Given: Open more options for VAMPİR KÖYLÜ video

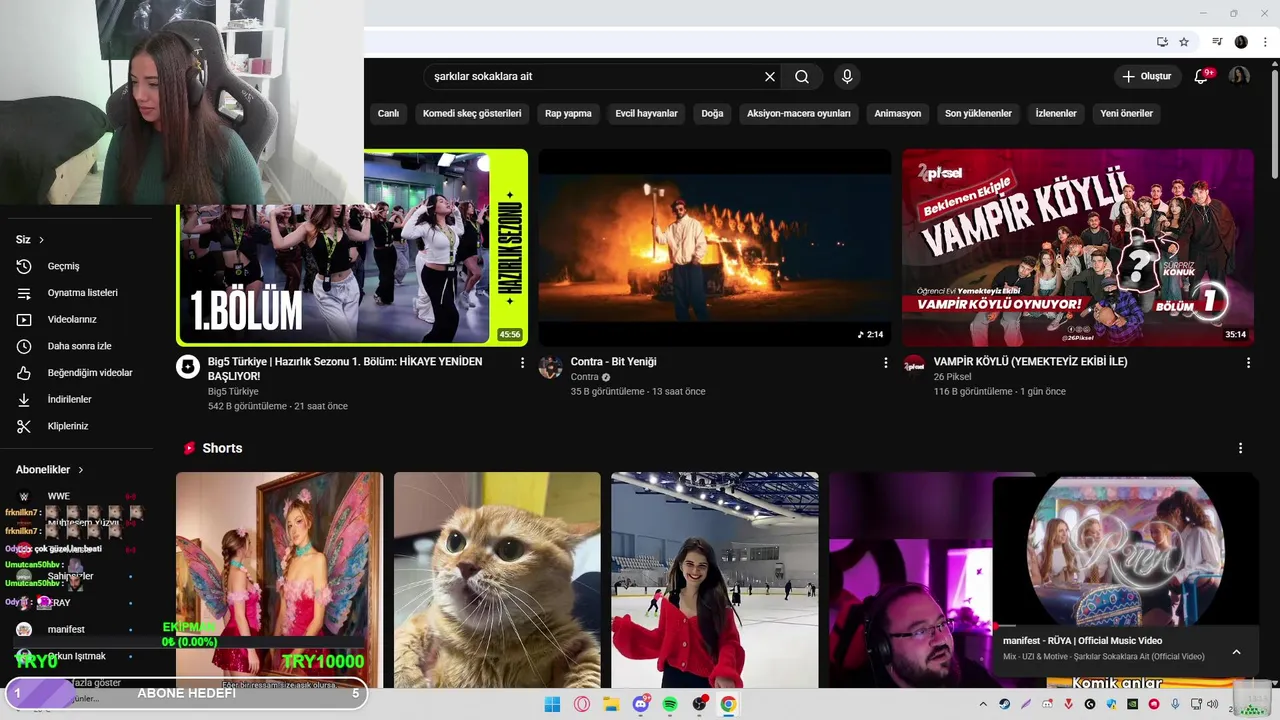Looking at the screenshot, I should [1248, 363].
